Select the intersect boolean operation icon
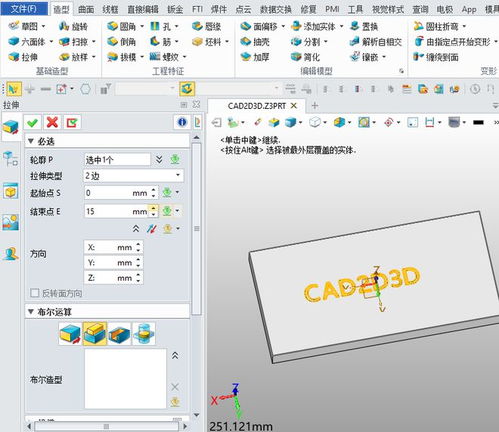The width and height of the screenshot is (499, 432). (144, 333)
